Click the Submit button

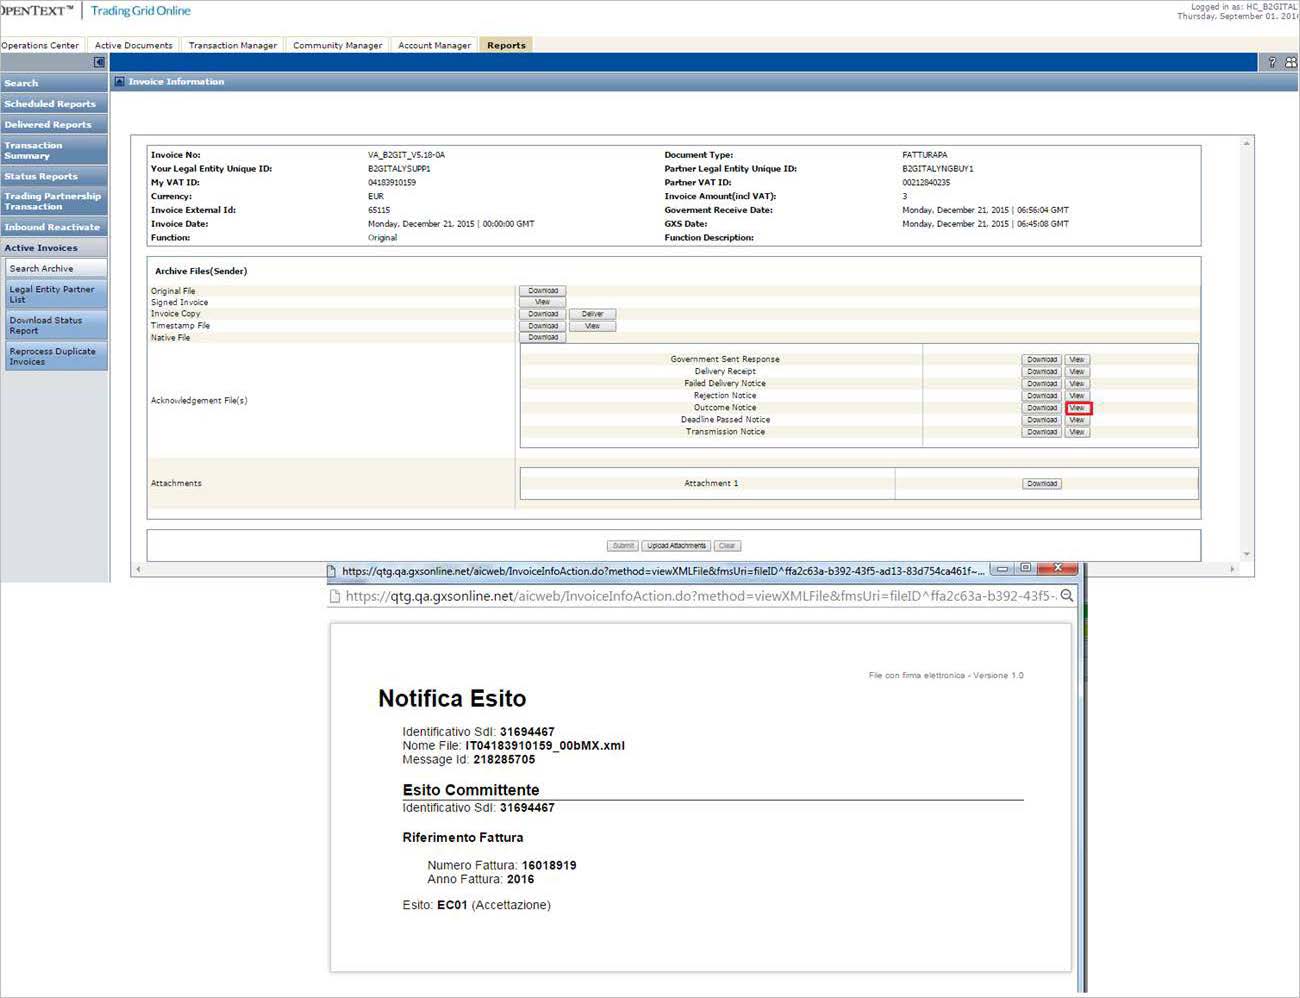click(623, 546)
